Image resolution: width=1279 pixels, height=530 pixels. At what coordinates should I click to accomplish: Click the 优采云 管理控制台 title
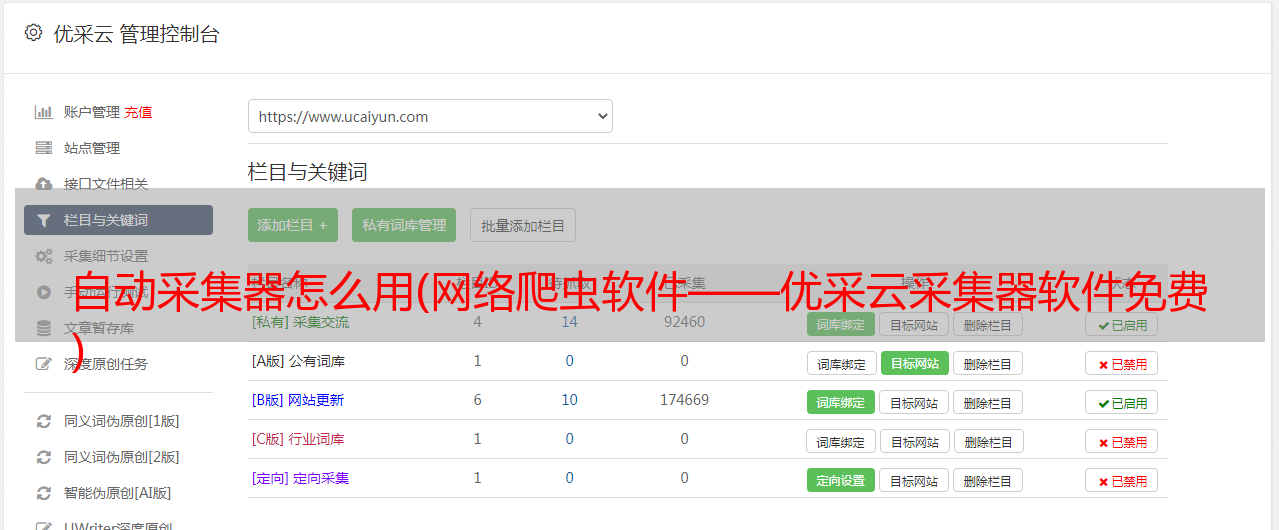pyautogui.click(x=136, y=34)
